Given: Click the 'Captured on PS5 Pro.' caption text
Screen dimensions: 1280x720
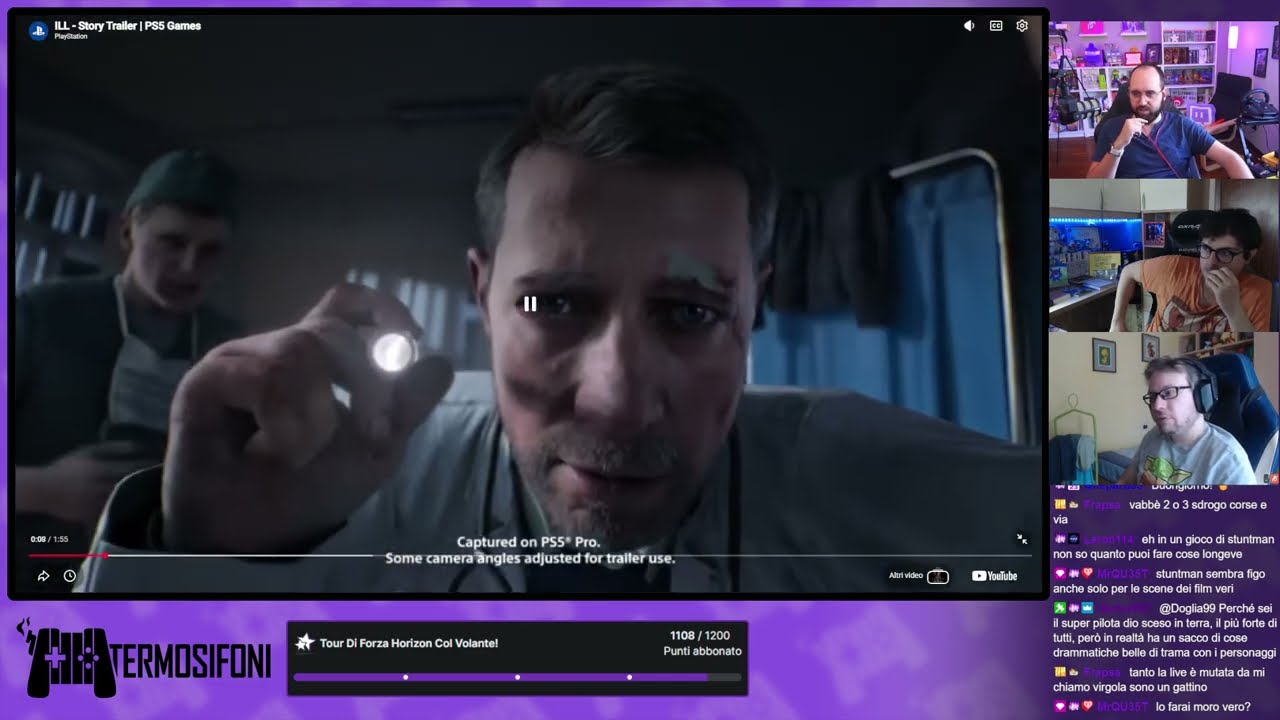Looking at the screenshot, I should pos(529,542).
